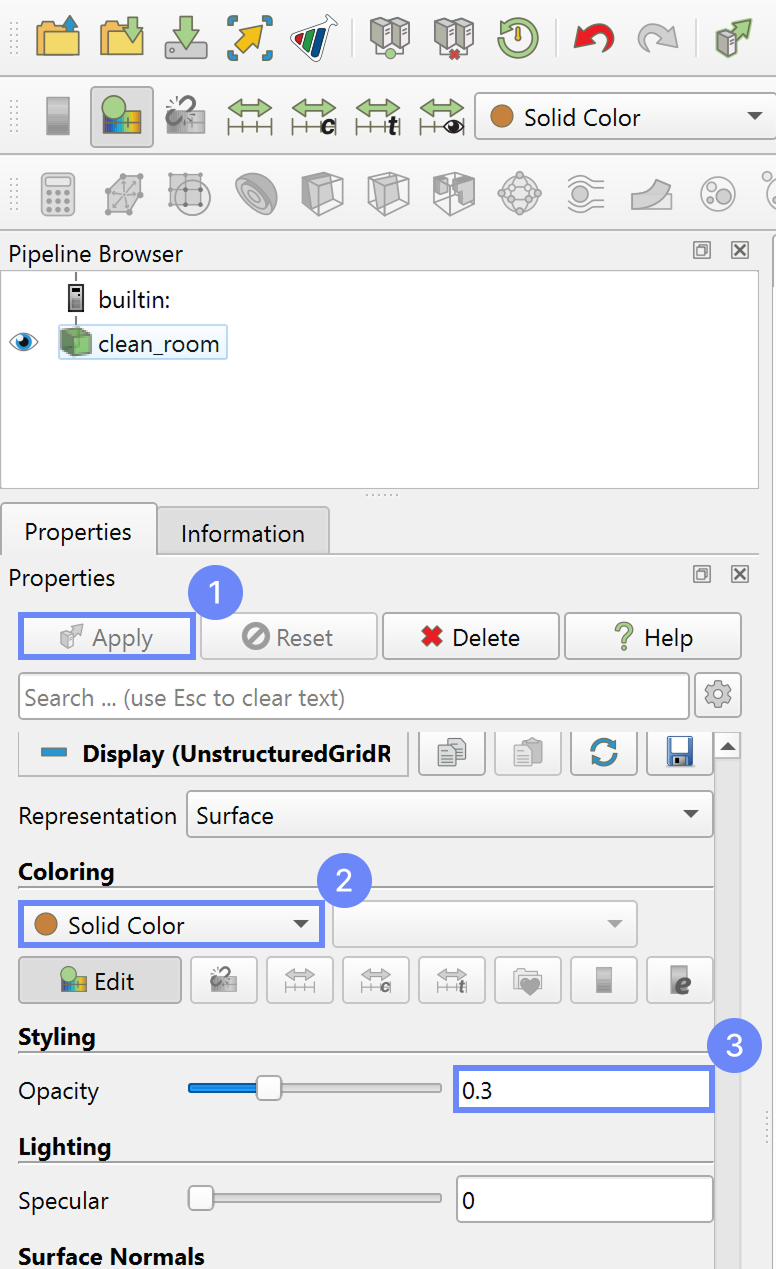This screenshot has height=1269, width=776.
Task: Click the Undo red arrow icon
Action: [x=593, y=38]
